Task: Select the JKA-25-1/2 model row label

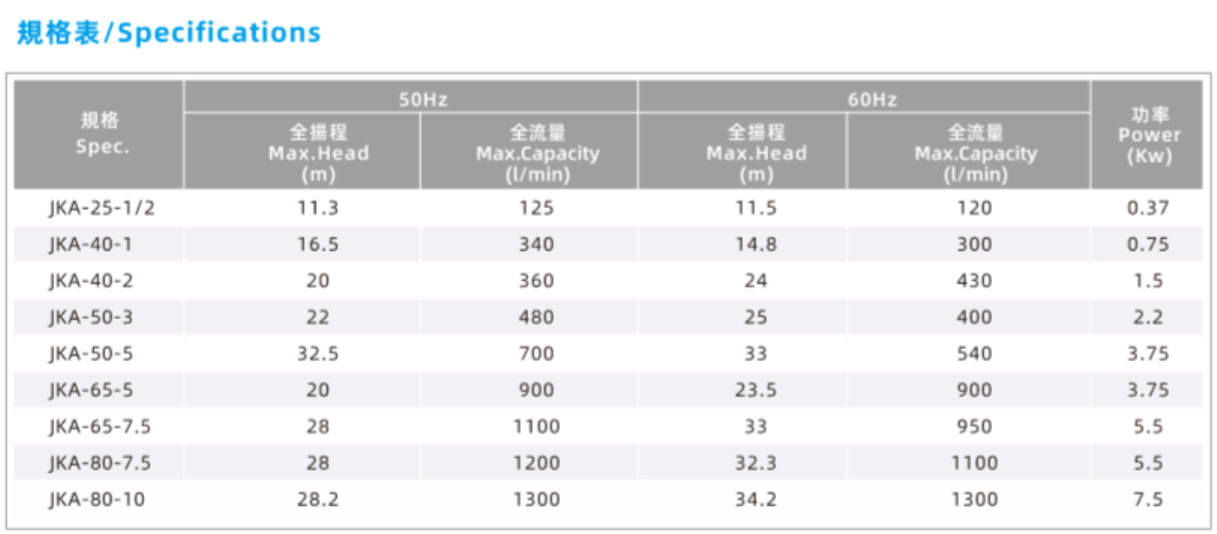Action: [100, 208]
